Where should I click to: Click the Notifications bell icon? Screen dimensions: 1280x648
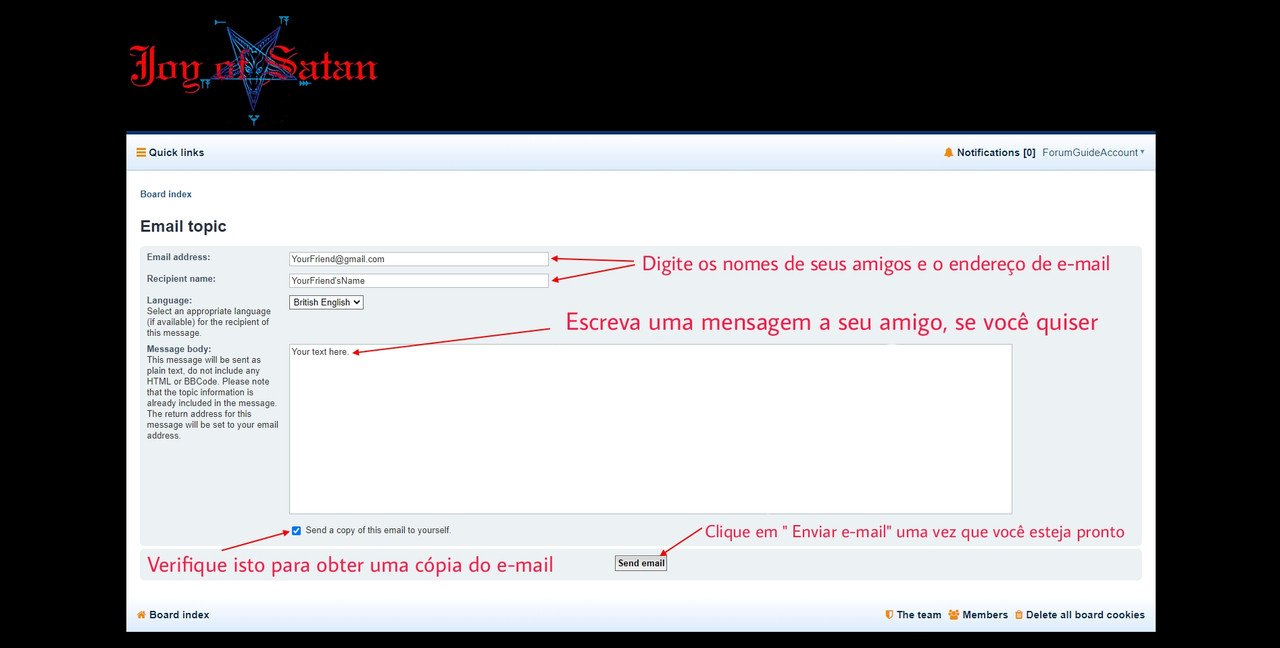tap(948, 153)
